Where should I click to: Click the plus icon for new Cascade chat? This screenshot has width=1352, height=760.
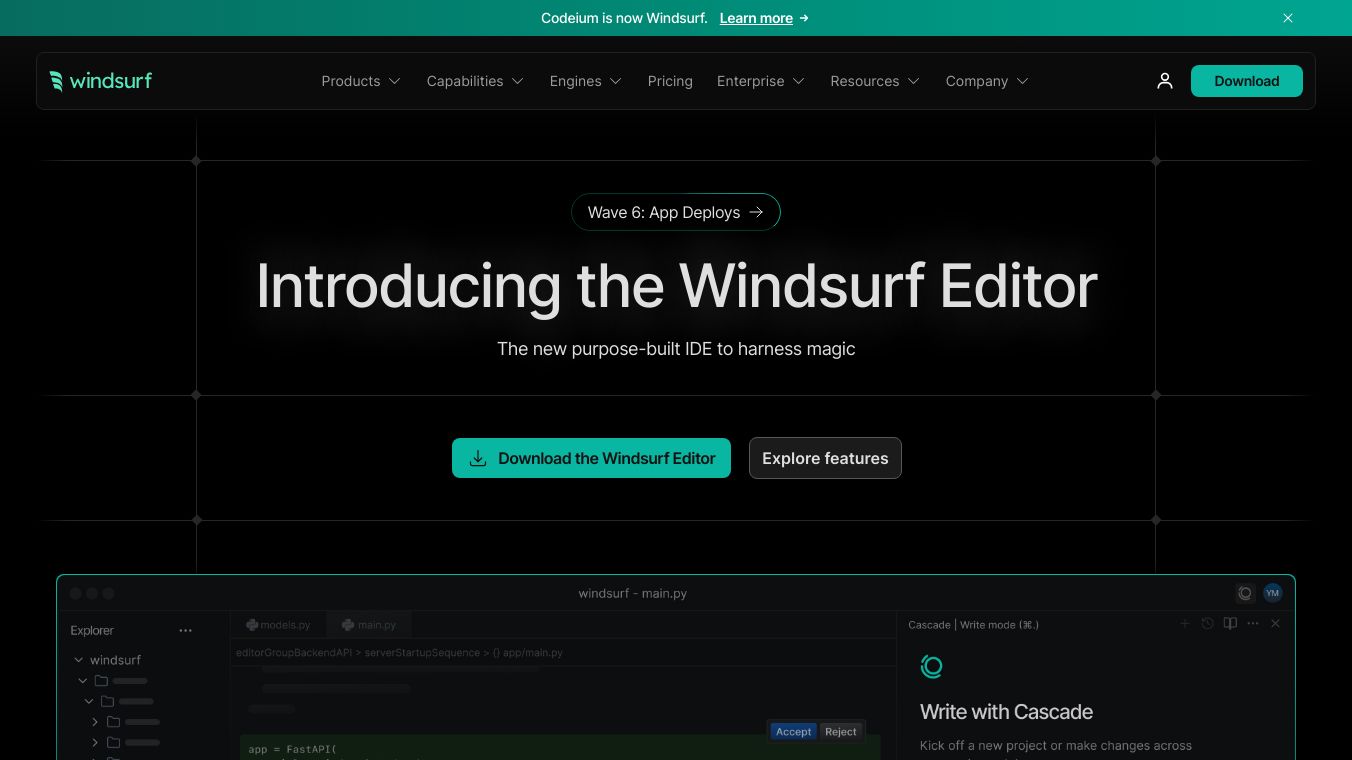(x=1185, y=624)
